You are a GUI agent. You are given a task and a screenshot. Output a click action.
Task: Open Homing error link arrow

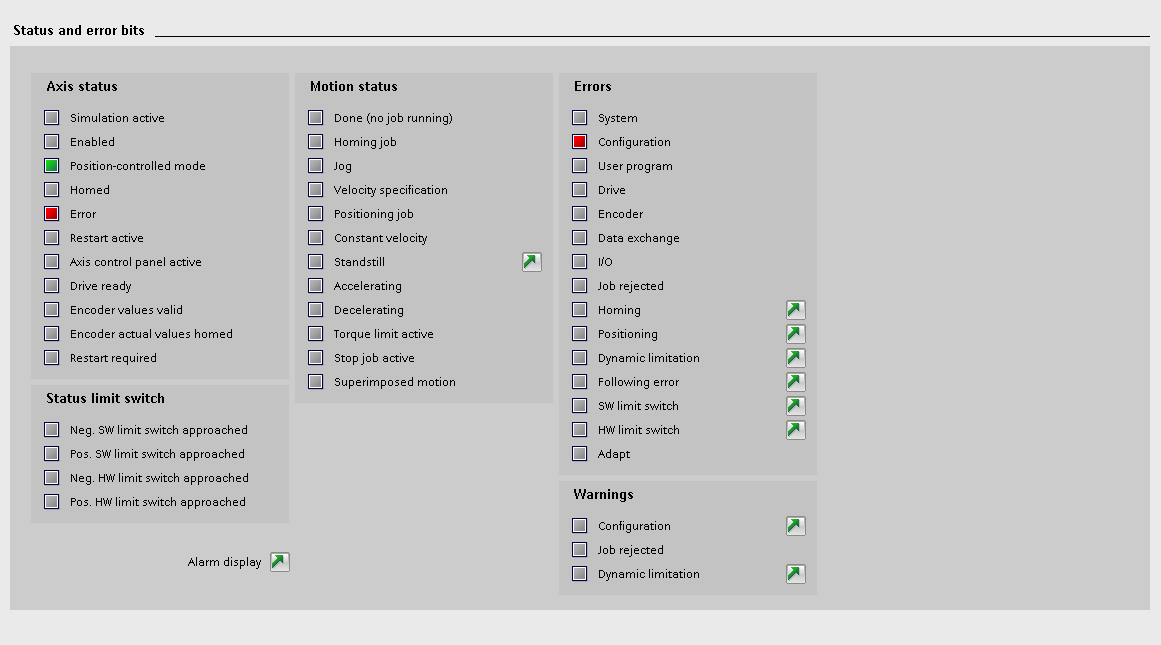pyautogui.click(x=796, y=310)
